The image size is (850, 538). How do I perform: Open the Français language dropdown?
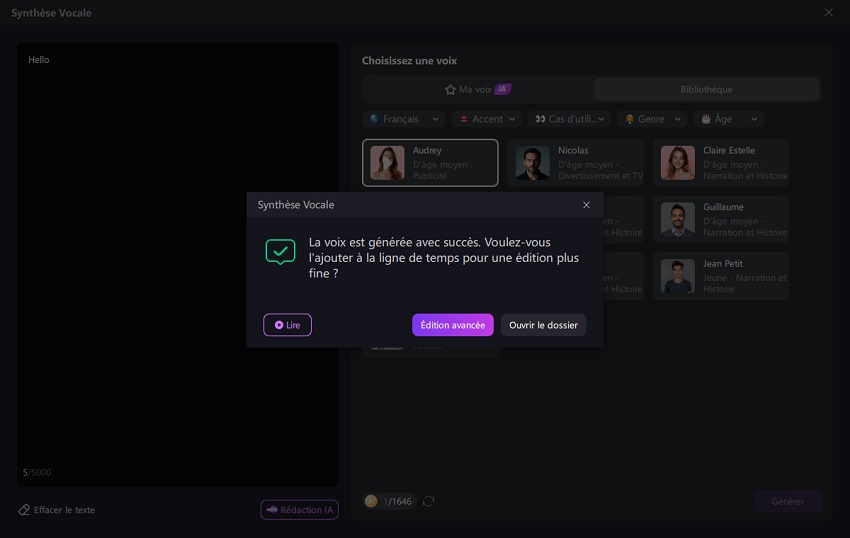(x=402, y=119)
